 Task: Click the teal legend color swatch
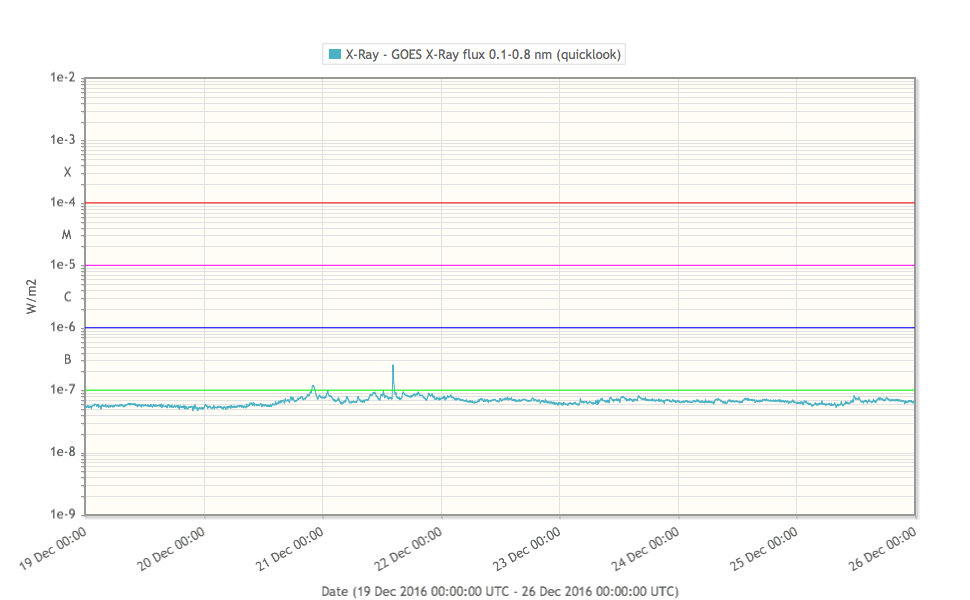pos(335,54)
